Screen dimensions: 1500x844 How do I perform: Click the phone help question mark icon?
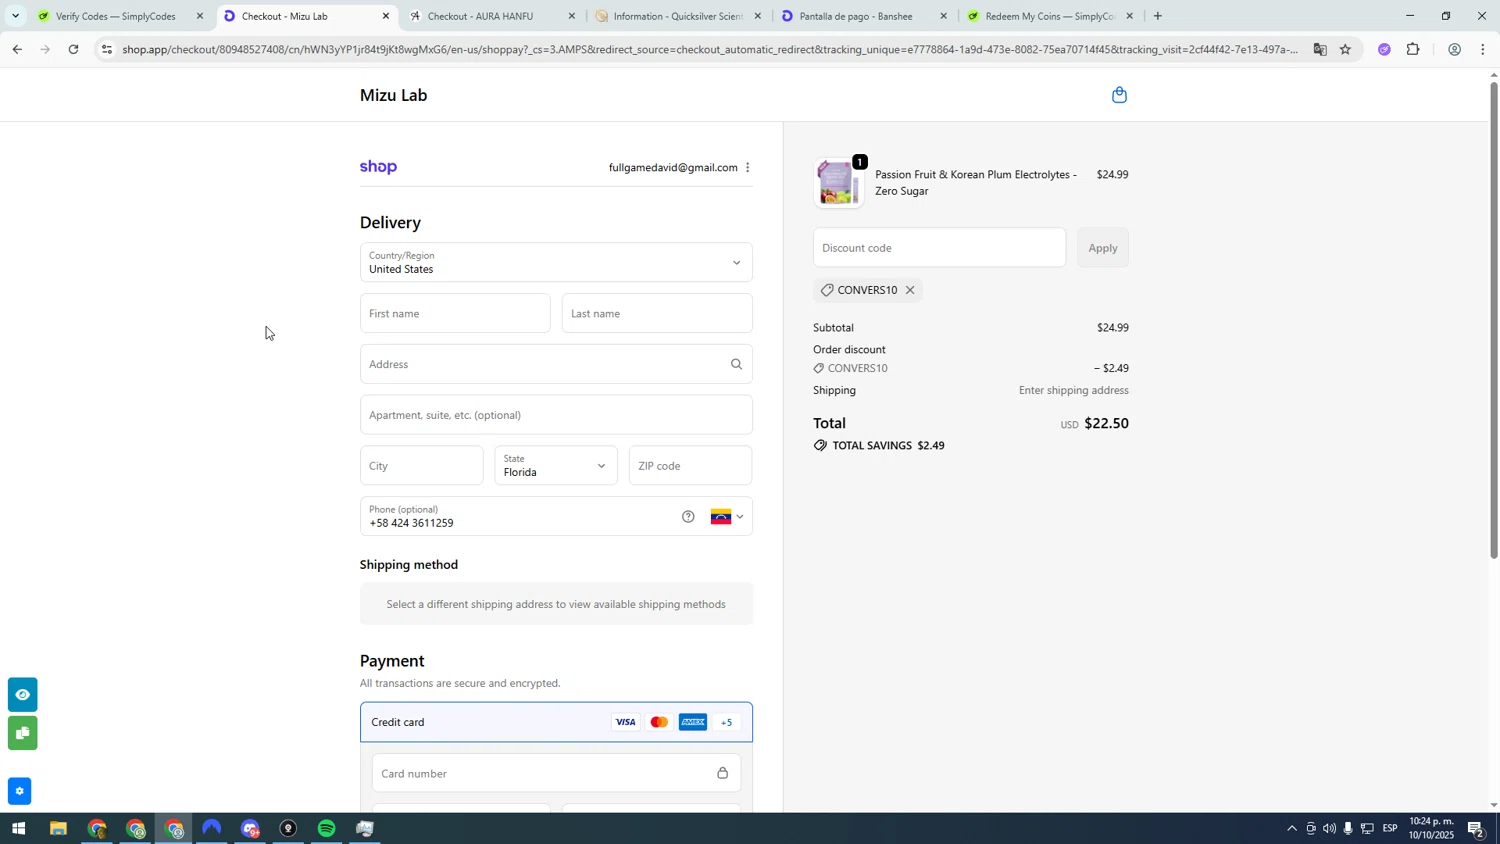coord(688,517)
